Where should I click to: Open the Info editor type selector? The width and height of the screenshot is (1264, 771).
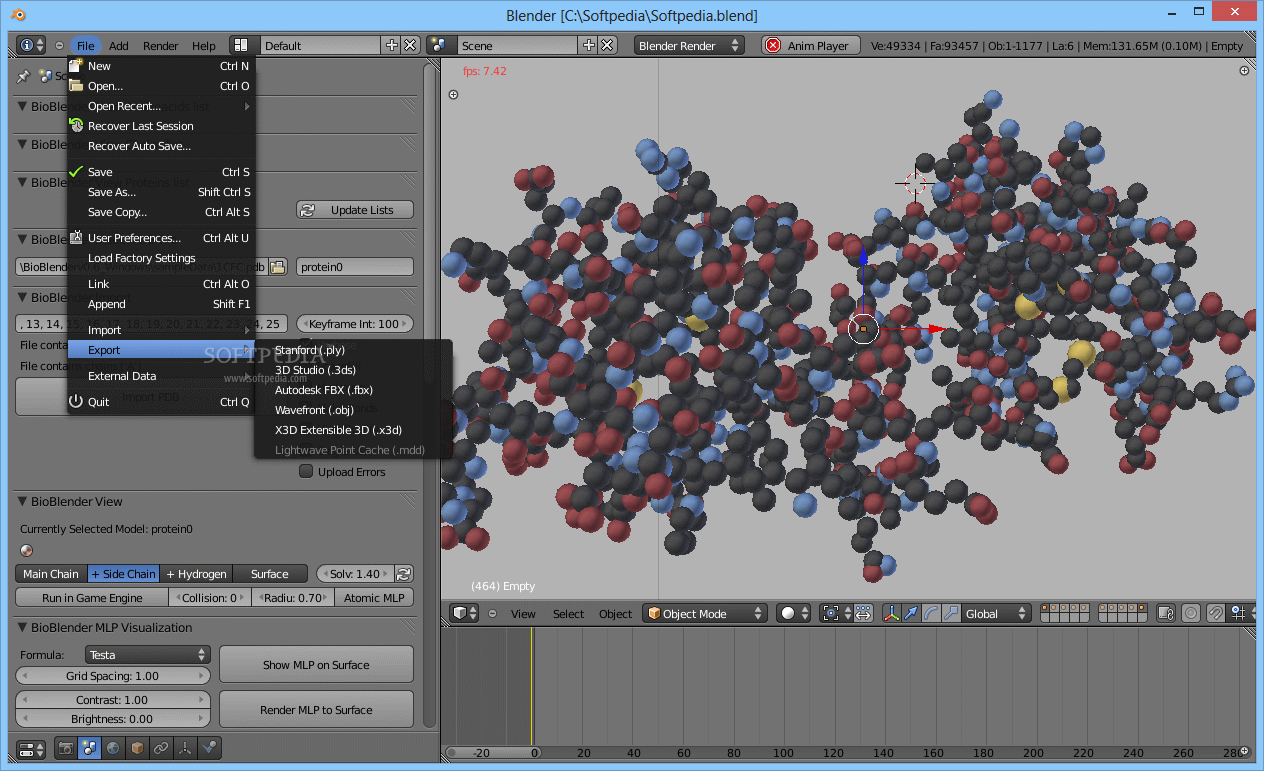pos(32,45)
